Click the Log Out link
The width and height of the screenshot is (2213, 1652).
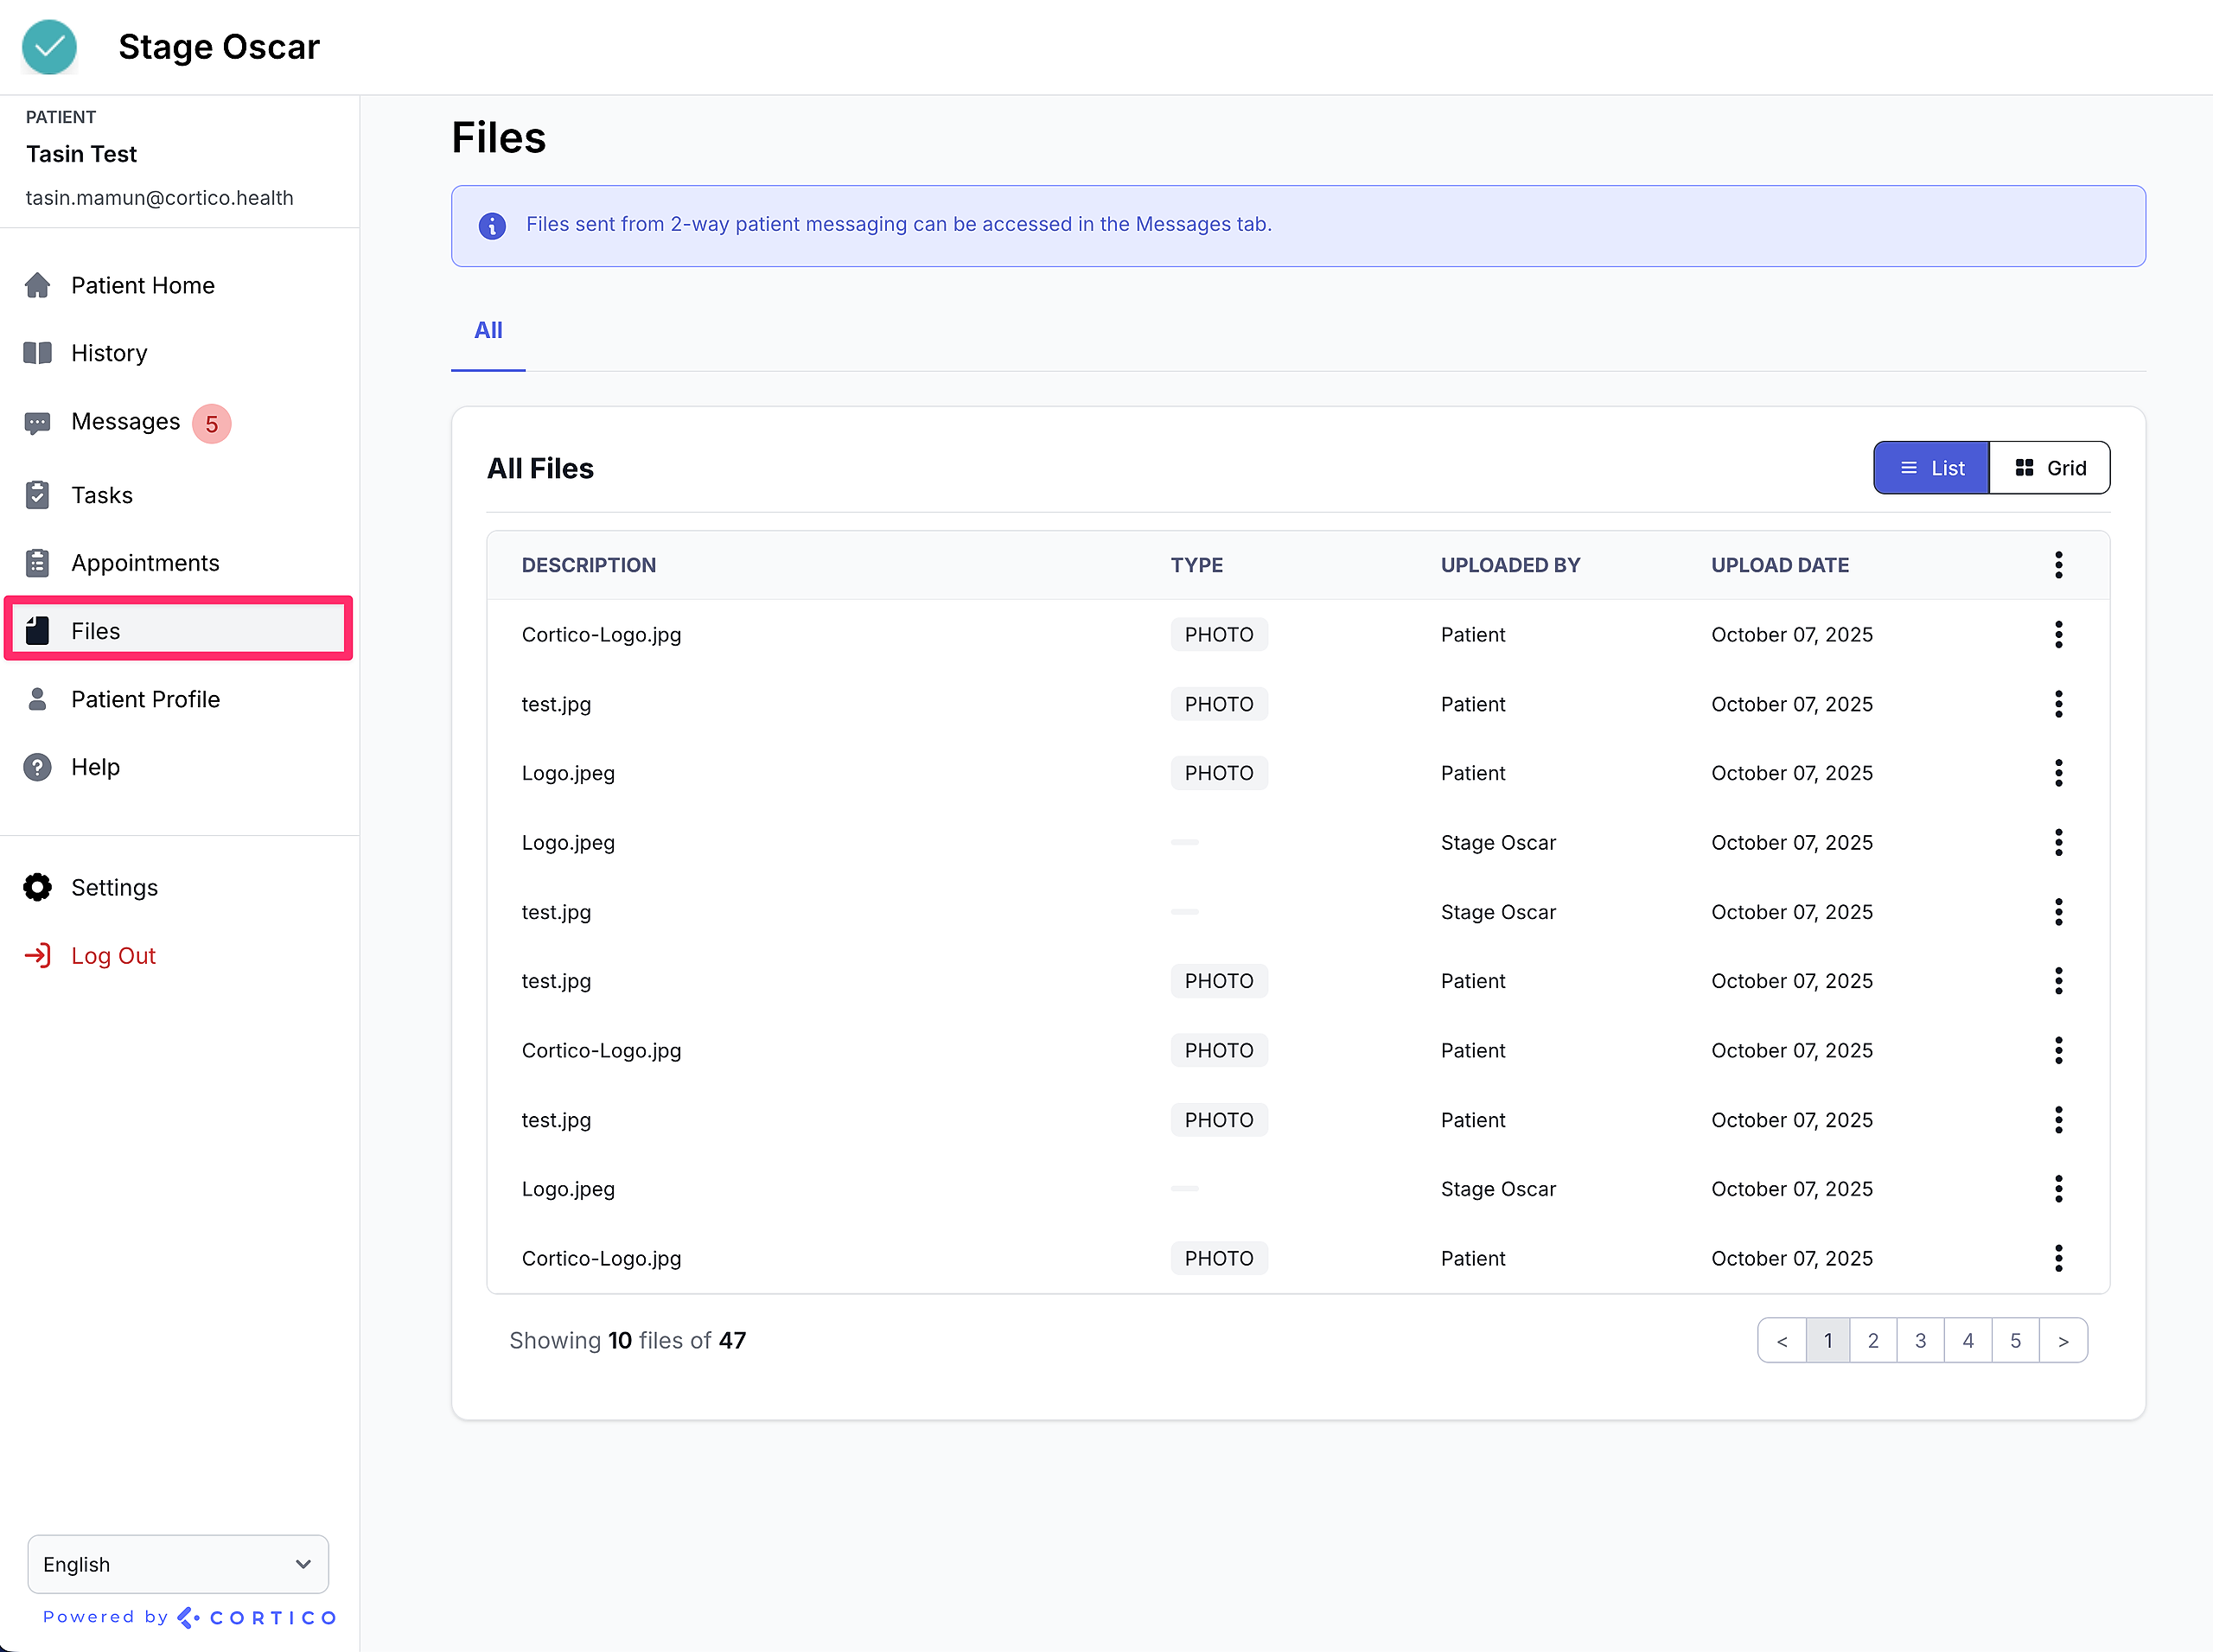point(113,956)
